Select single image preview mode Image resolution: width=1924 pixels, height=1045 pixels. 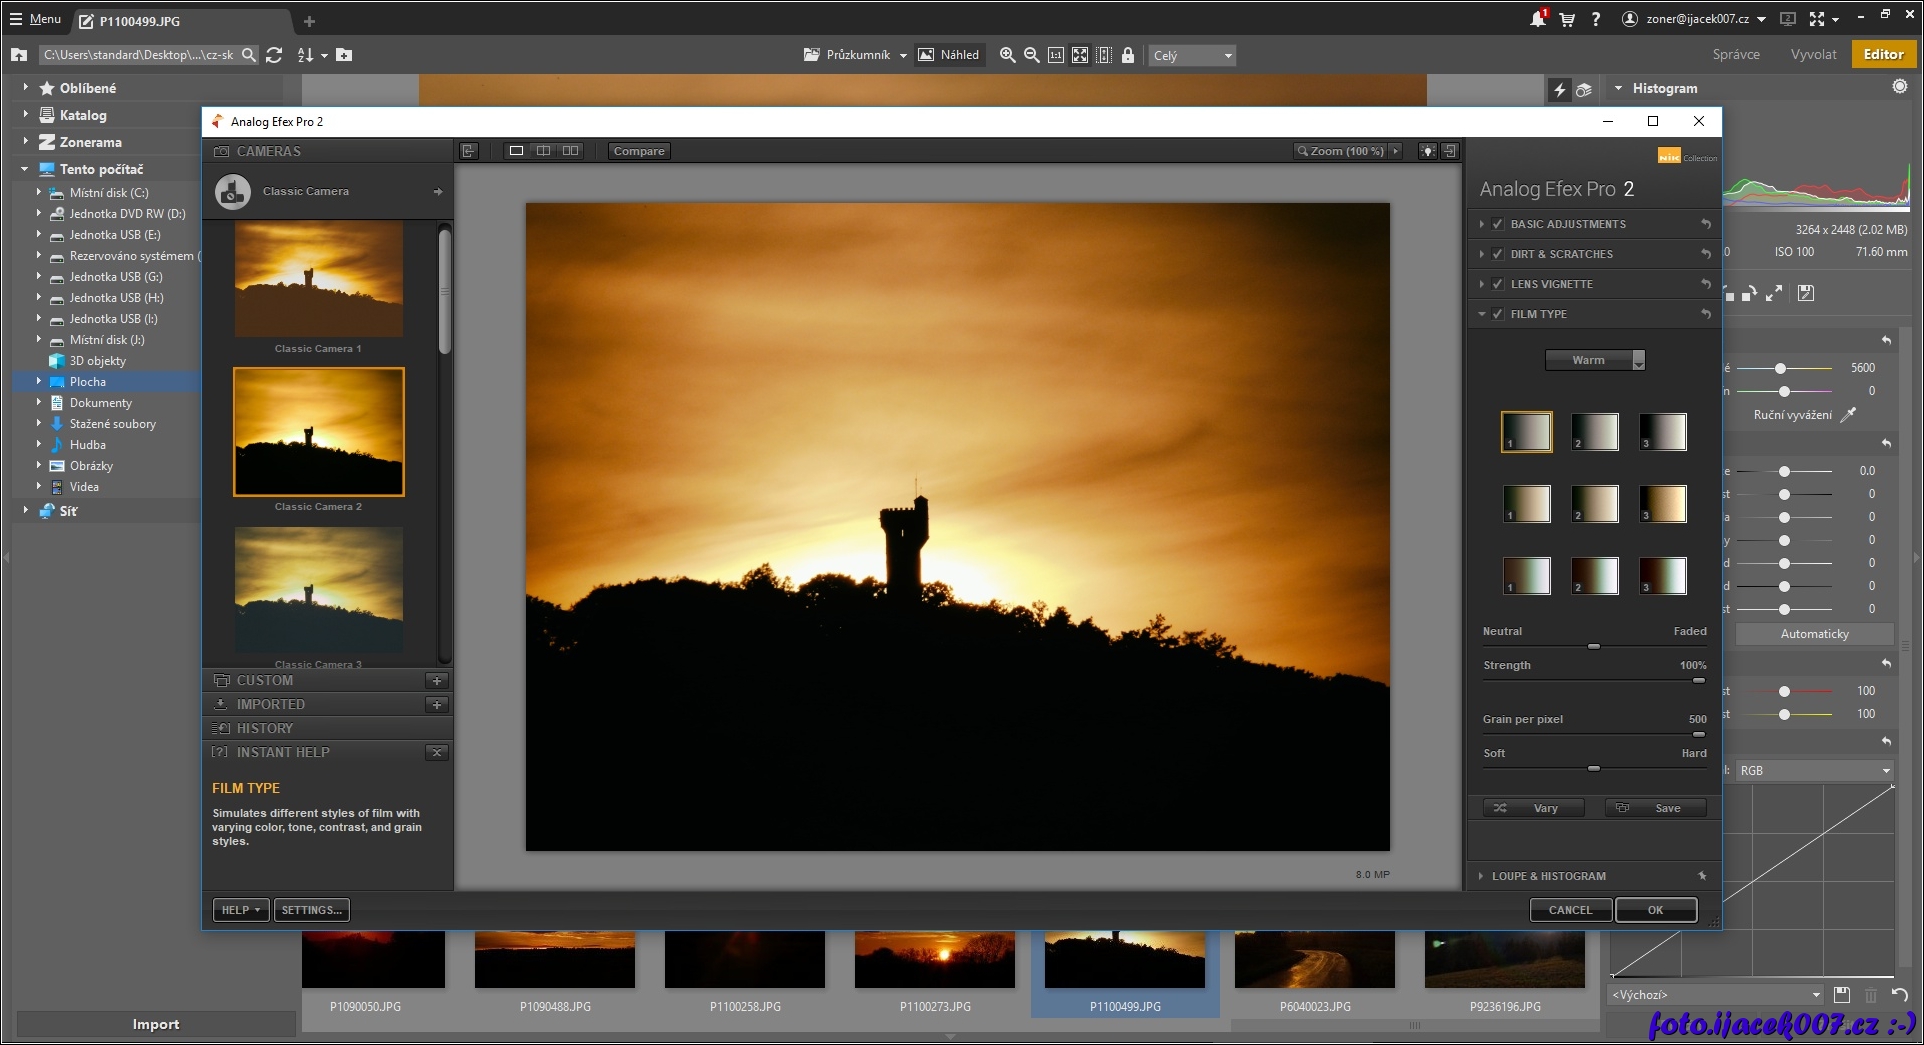(x=516, y=151)
